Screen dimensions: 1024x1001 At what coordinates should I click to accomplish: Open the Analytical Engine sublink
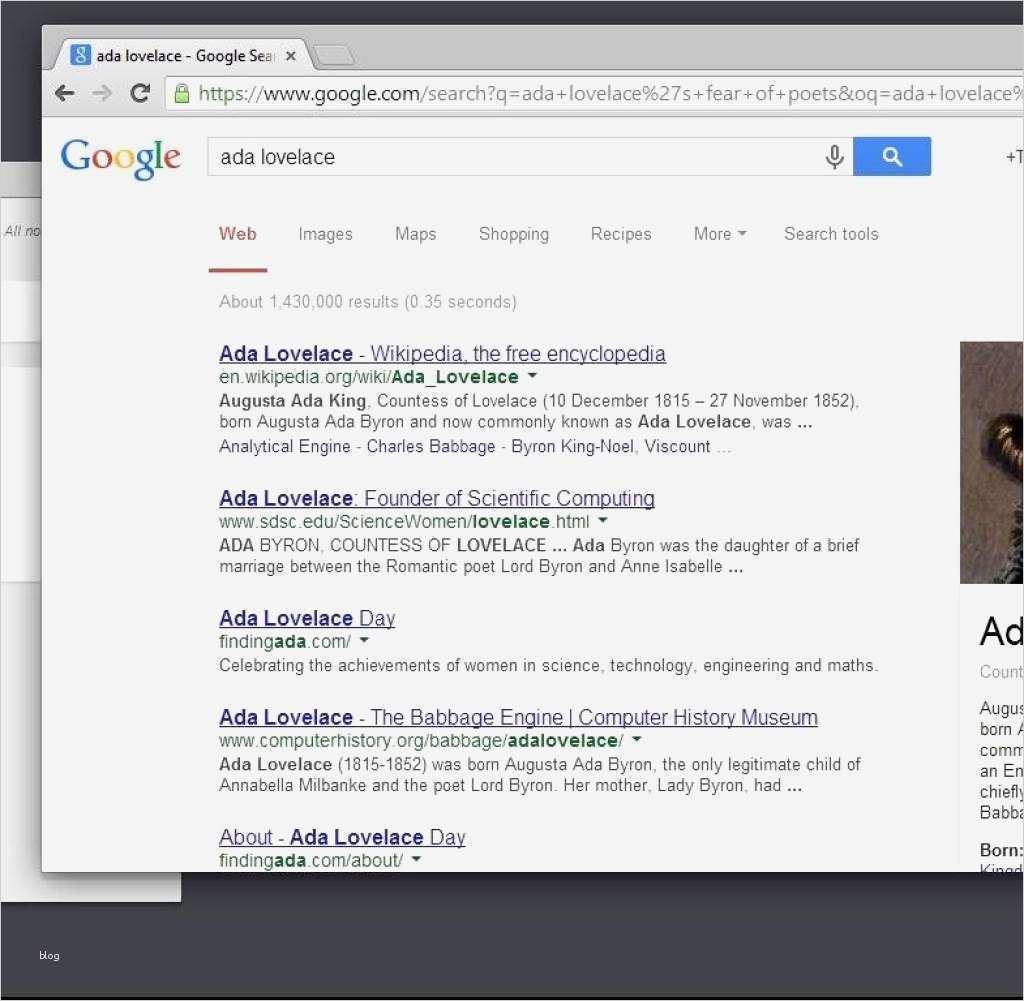click(285, 447)
